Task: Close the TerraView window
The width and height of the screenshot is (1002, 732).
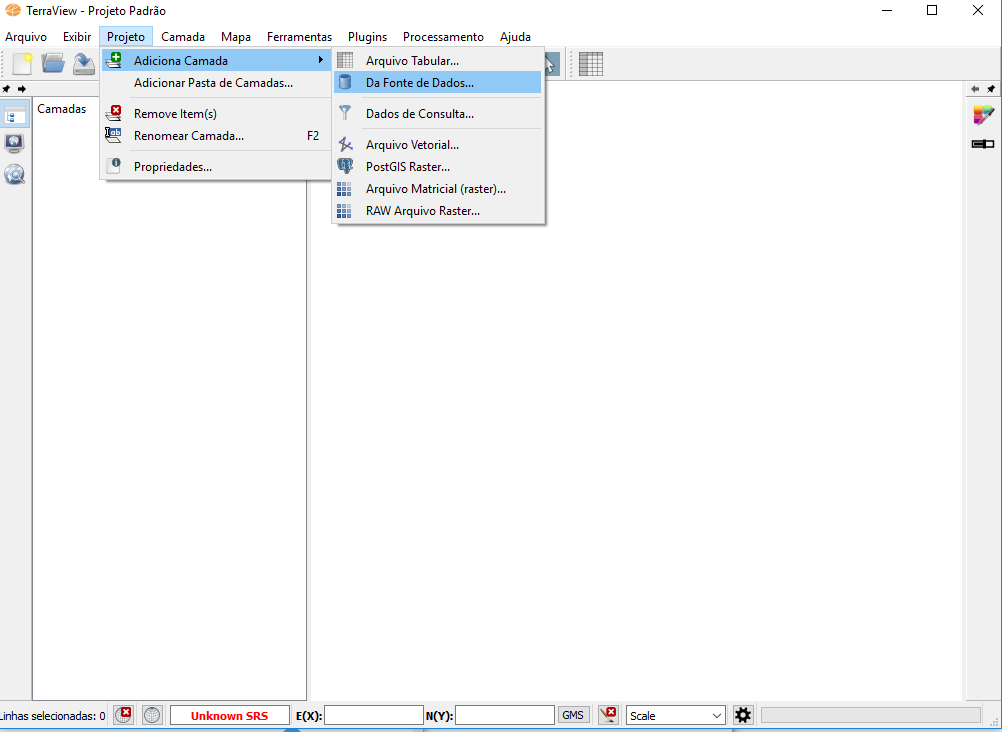Action: (x=978, y=10)
